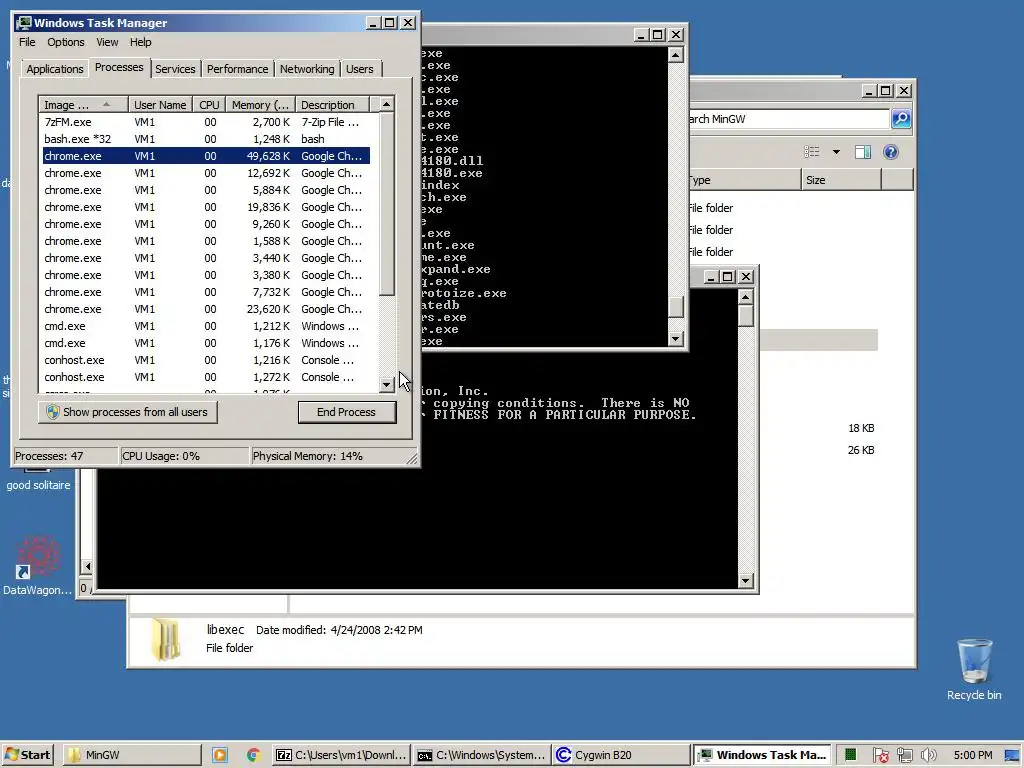Image resolution: width=1024 pixels, height=768 pixels.
Task: Open the Options menu in Task Manager
Action: point(65,42)
